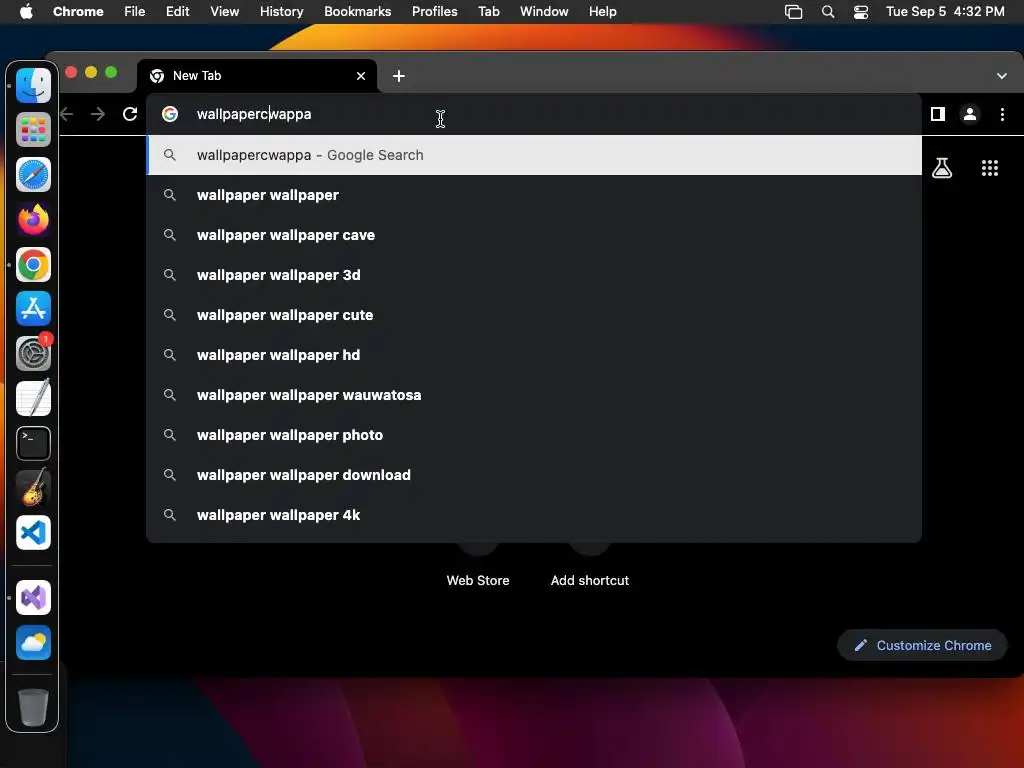Launch Terminal from the Dock
The image size is (1024, 768).
33,443
